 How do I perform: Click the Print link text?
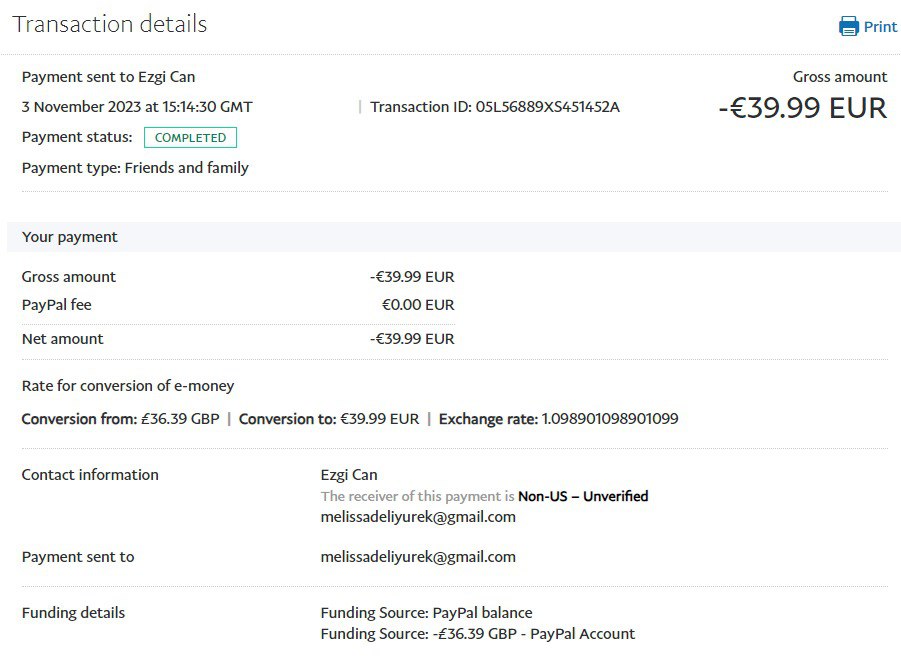pyautogui.click(x=880, y=27)
